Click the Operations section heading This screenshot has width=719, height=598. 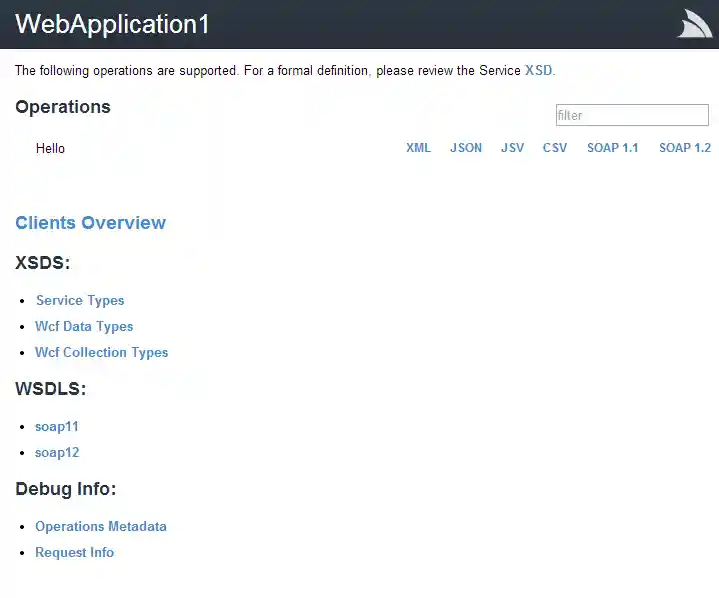63,107
